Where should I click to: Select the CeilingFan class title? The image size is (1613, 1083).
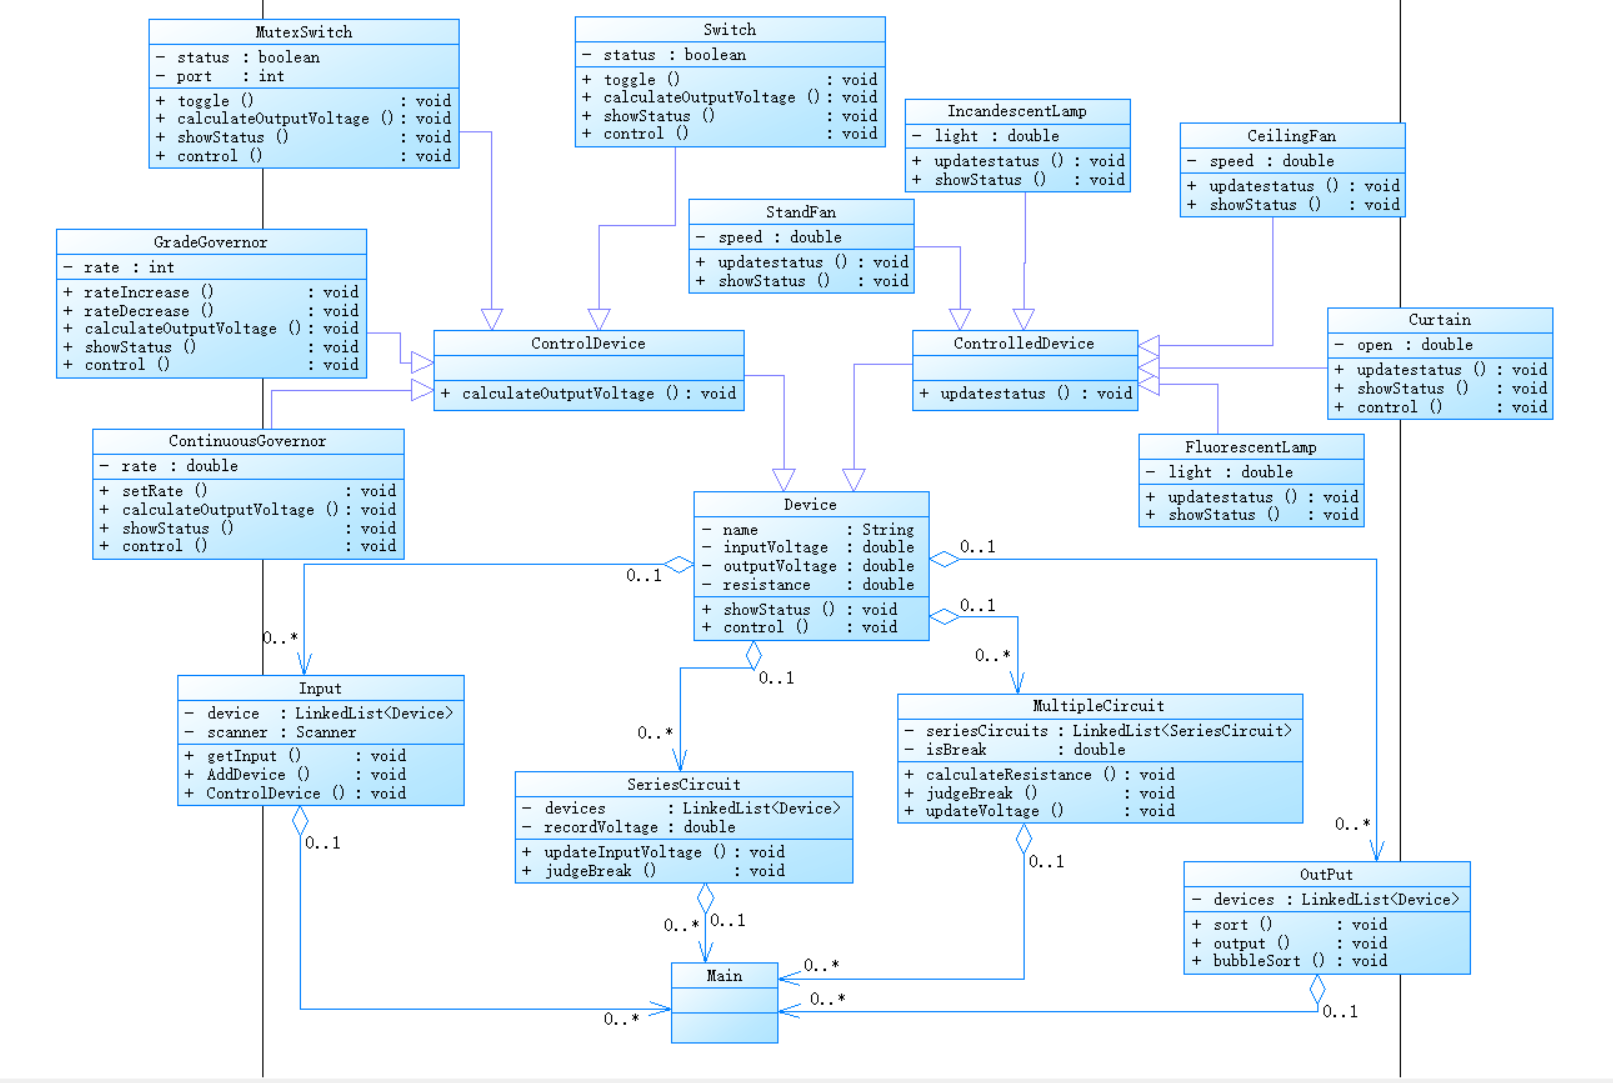1291,136
